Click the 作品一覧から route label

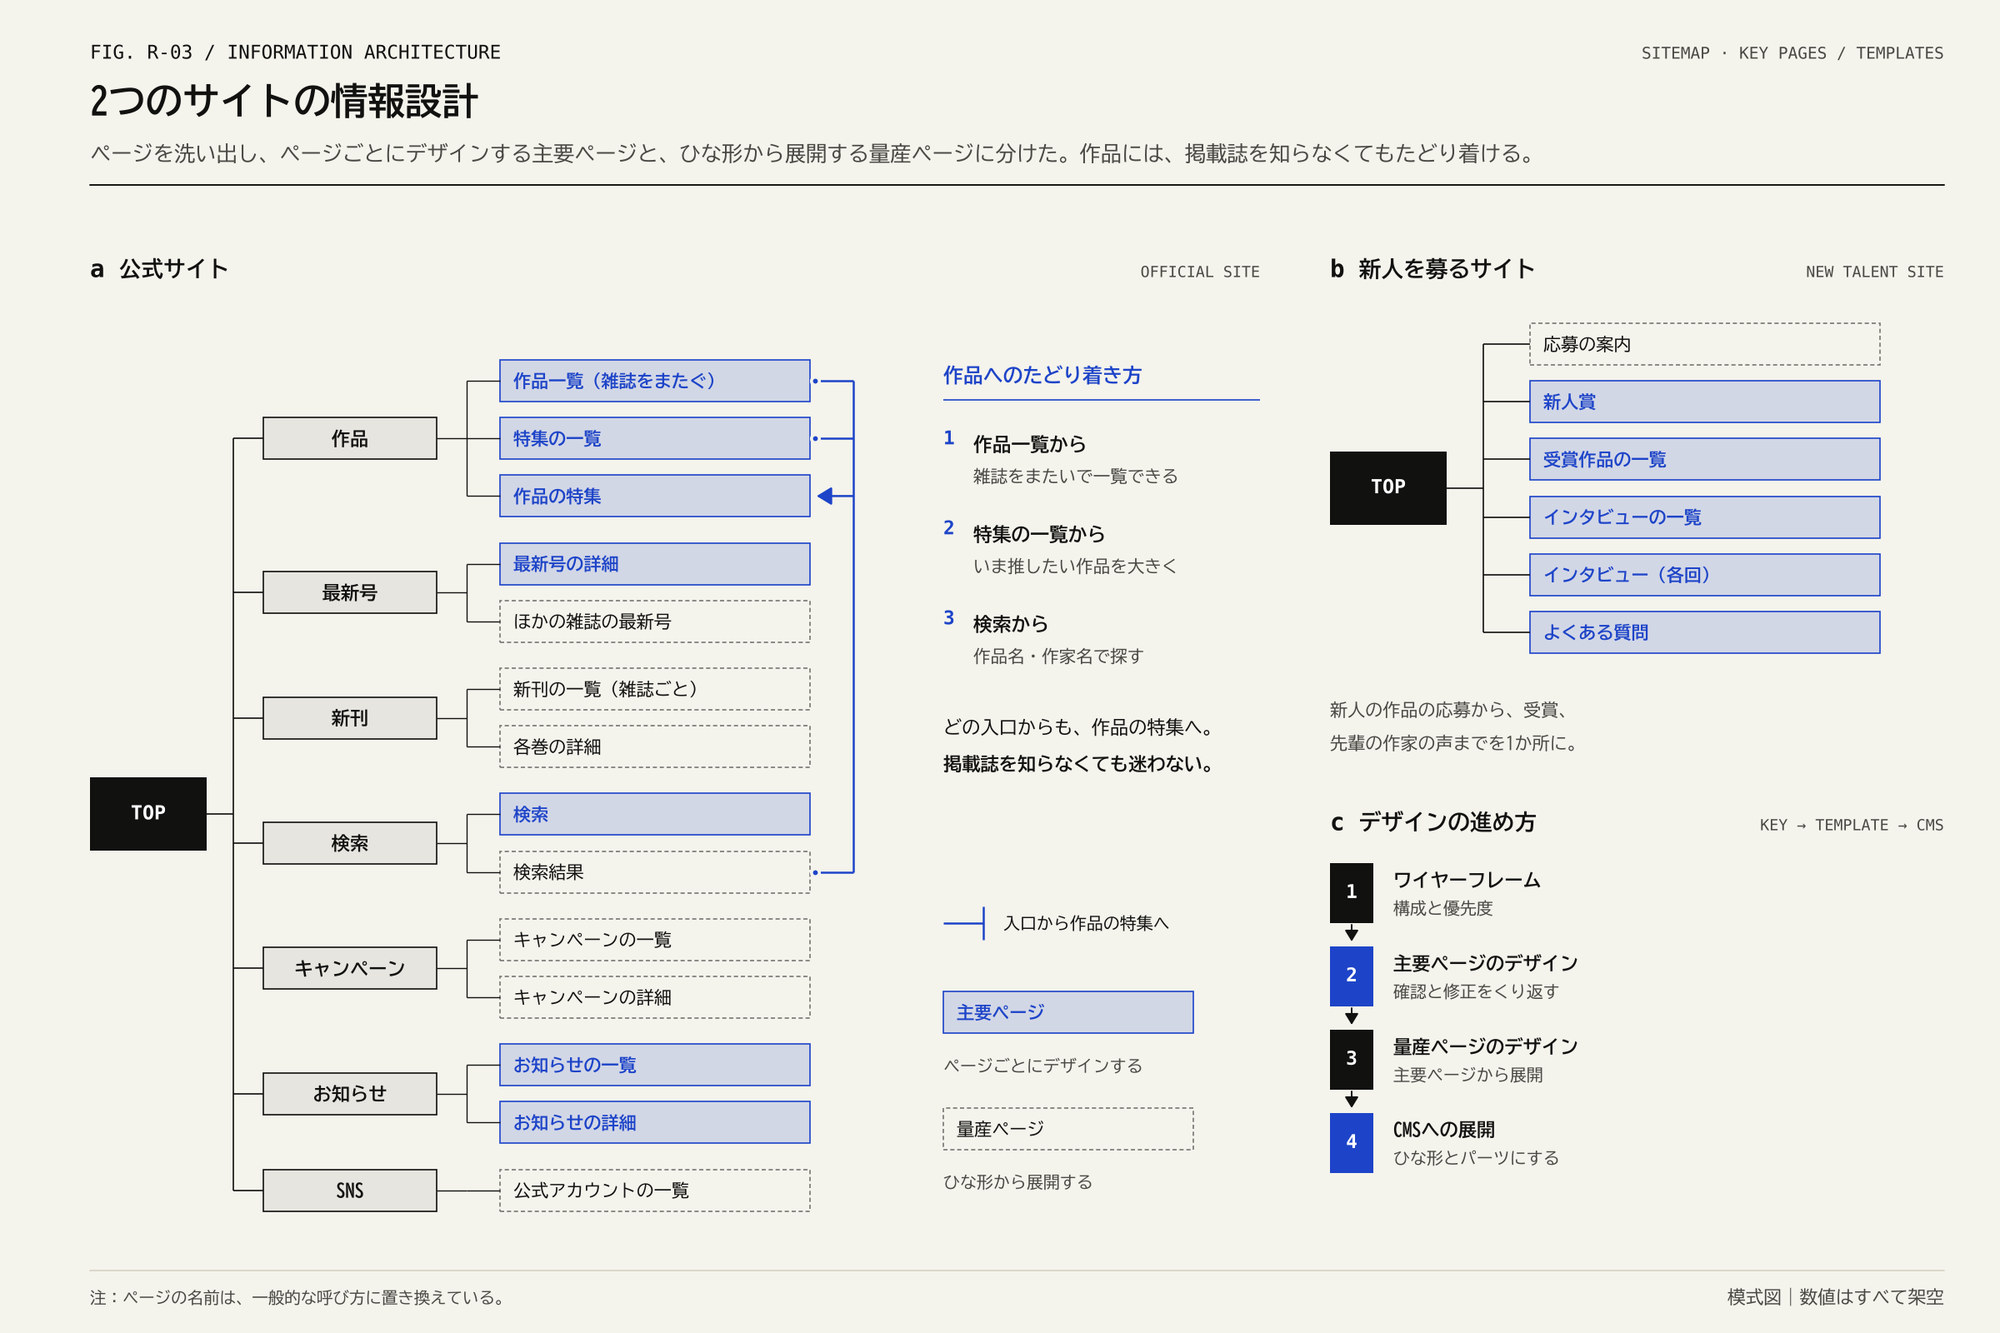click(1029, 444)
